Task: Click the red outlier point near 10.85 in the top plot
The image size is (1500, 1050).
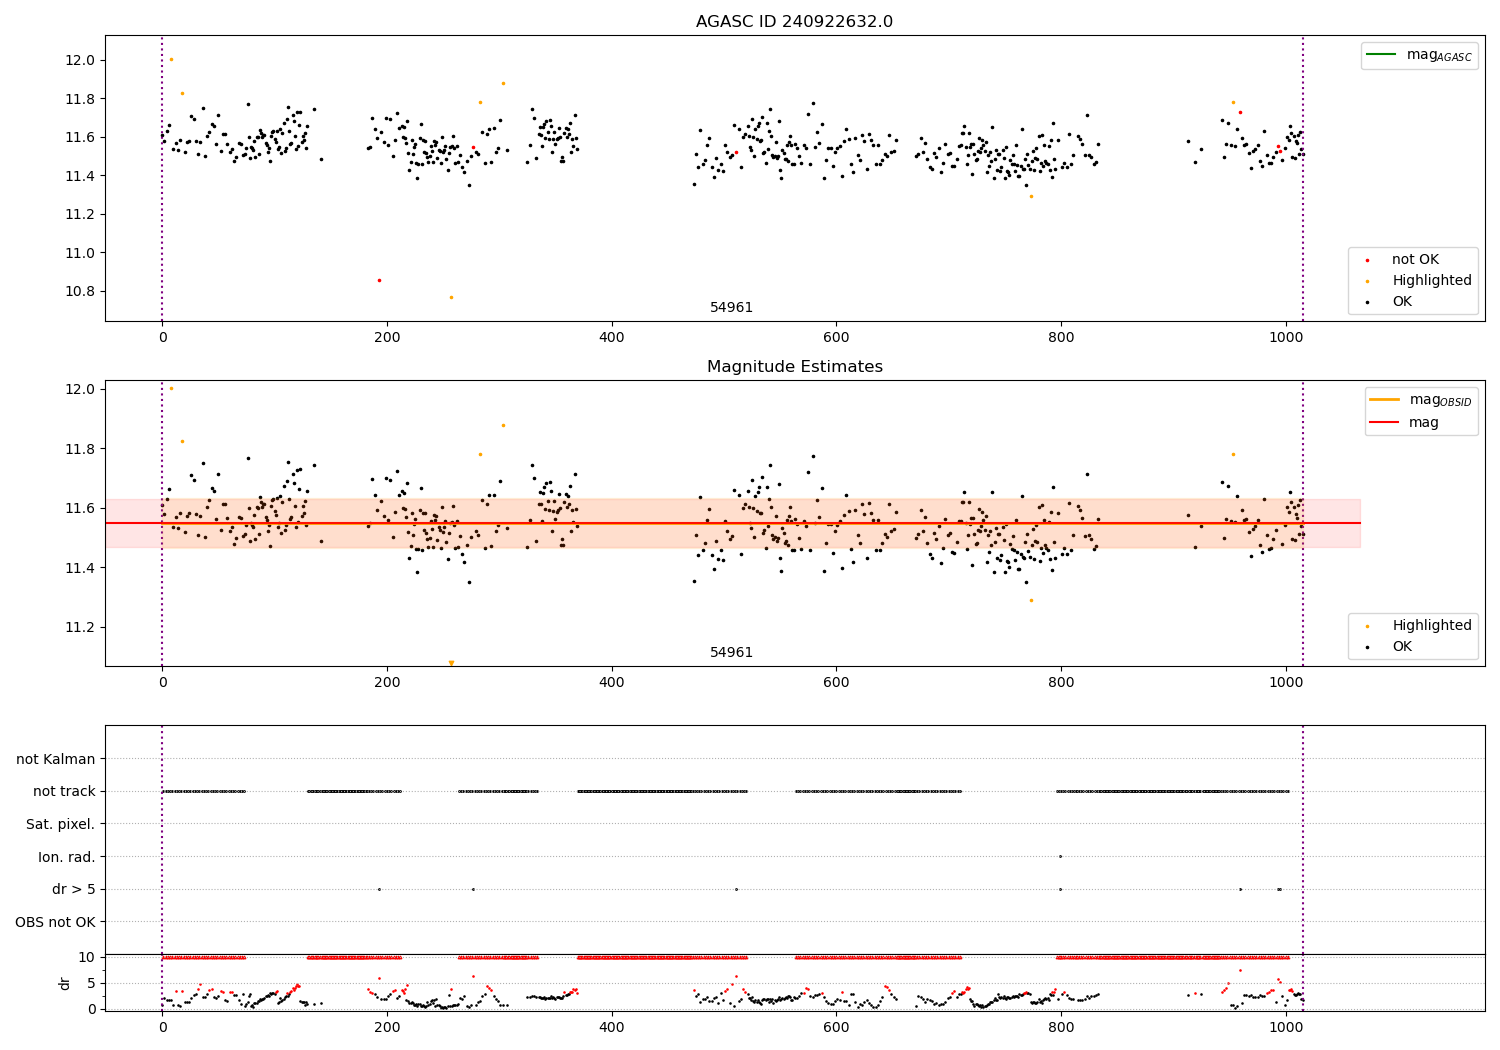Action: pyautogui.click(x=379, y=280)
